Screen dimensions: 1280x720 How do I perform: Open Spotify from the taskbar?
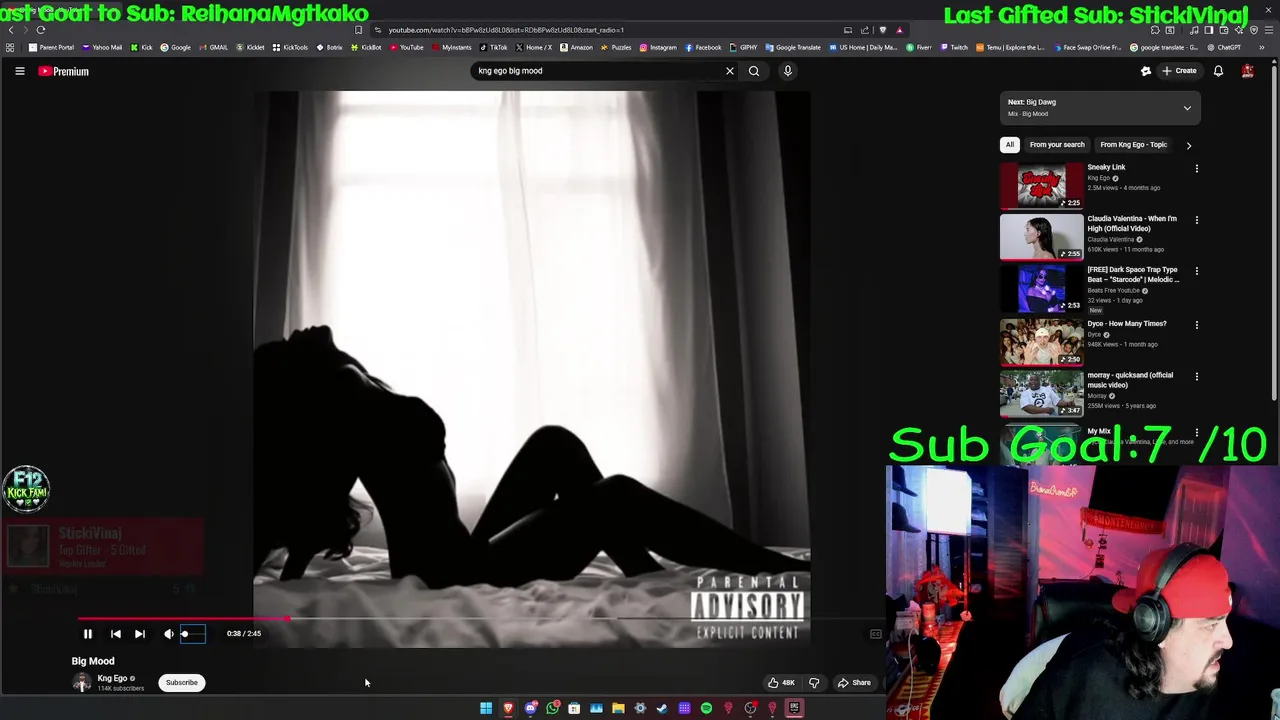coord(706,708)
